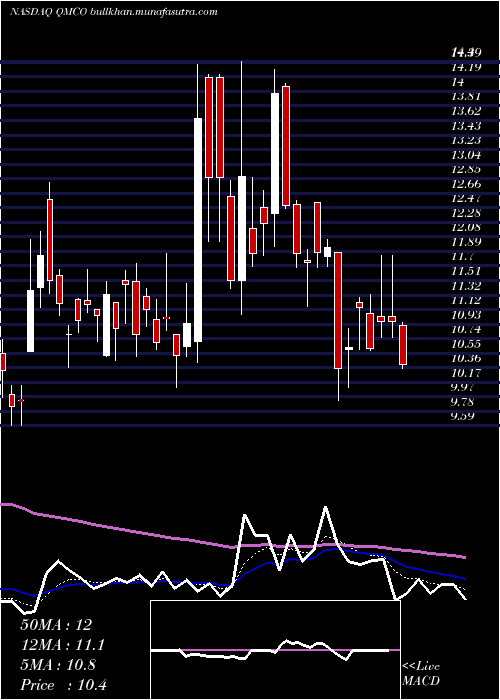The image size is (500, 700).
Task: Select the 10.36 price axis label
Action: 466,358
